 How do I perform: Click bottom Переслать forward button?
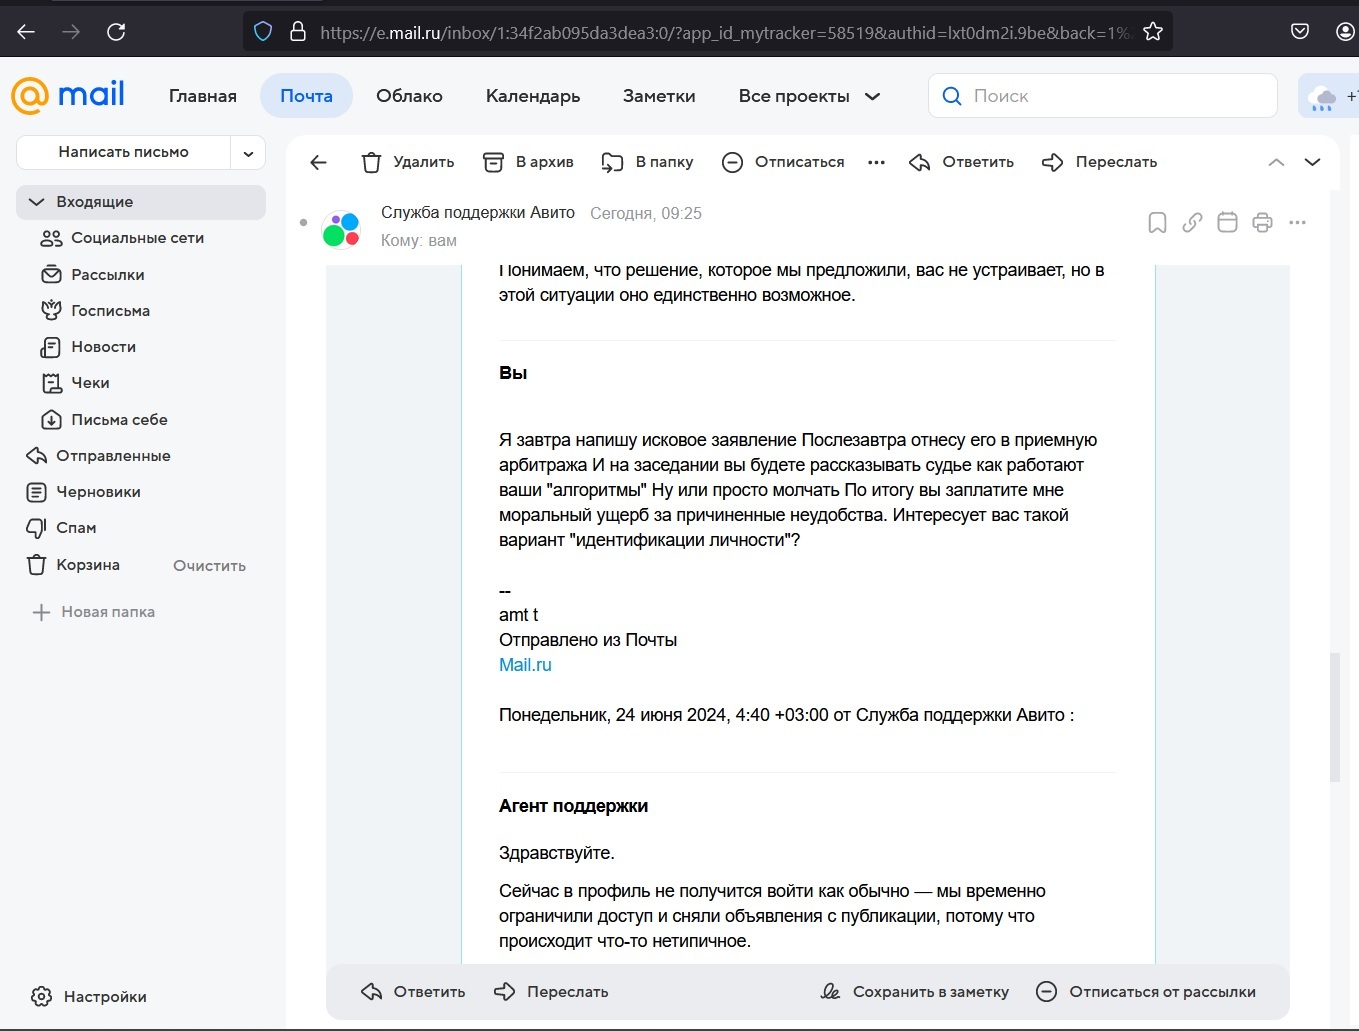(x=551, y=992)
